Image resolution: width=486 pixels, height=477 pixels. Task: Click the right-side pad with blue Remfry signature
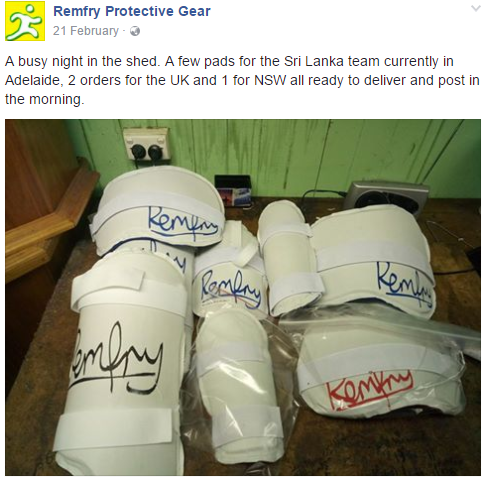tap(373, 263)
